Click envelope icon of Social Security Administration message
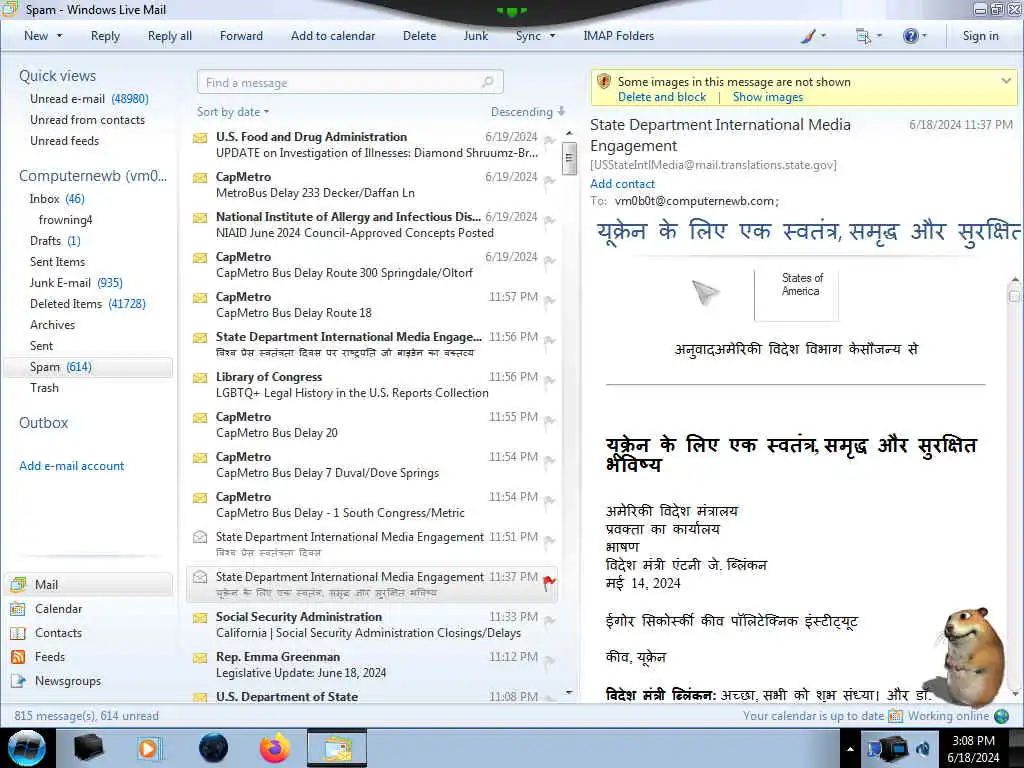This screenshot has height=768, width=1024. (200, 618)
